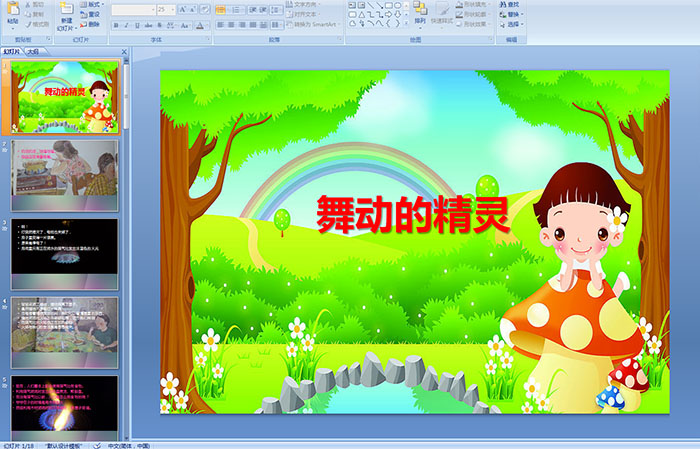Viewport: 700px width, 449px height.
Task: Open the font size dropdown
Action: click(x=170, y=9)
